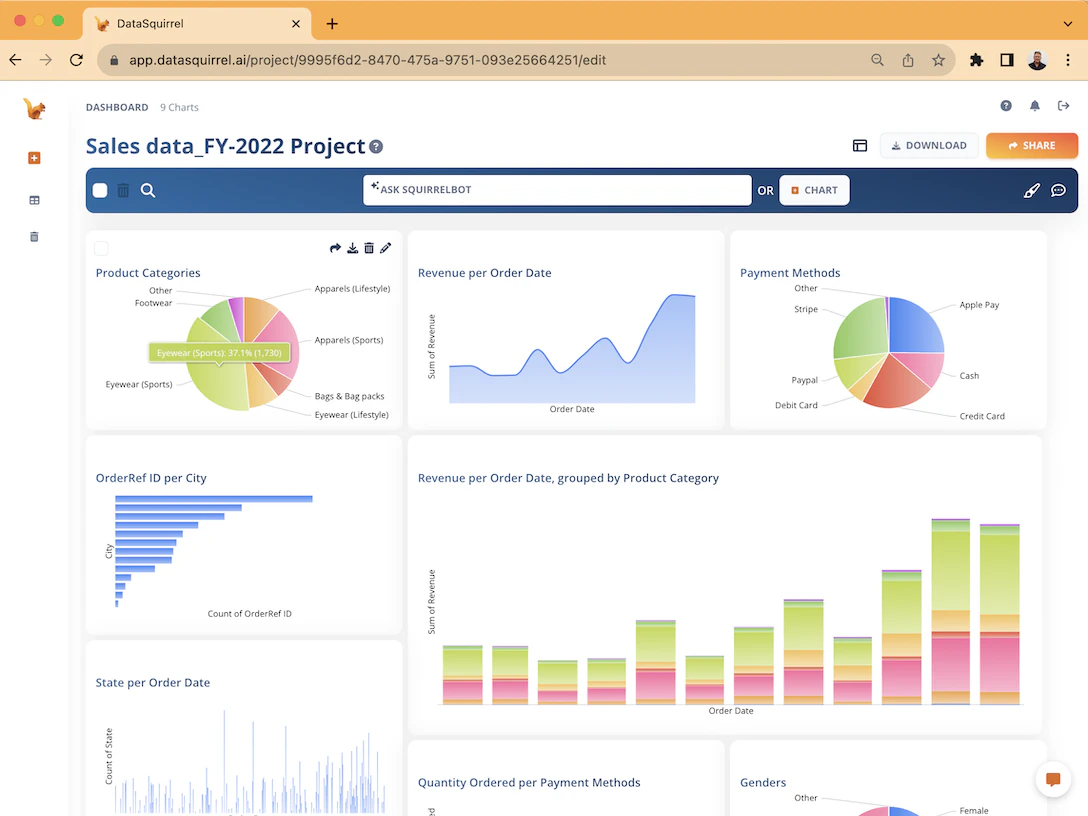
Task: Click the "Bags & Bag packs" pie label
Action: [350, 396]
